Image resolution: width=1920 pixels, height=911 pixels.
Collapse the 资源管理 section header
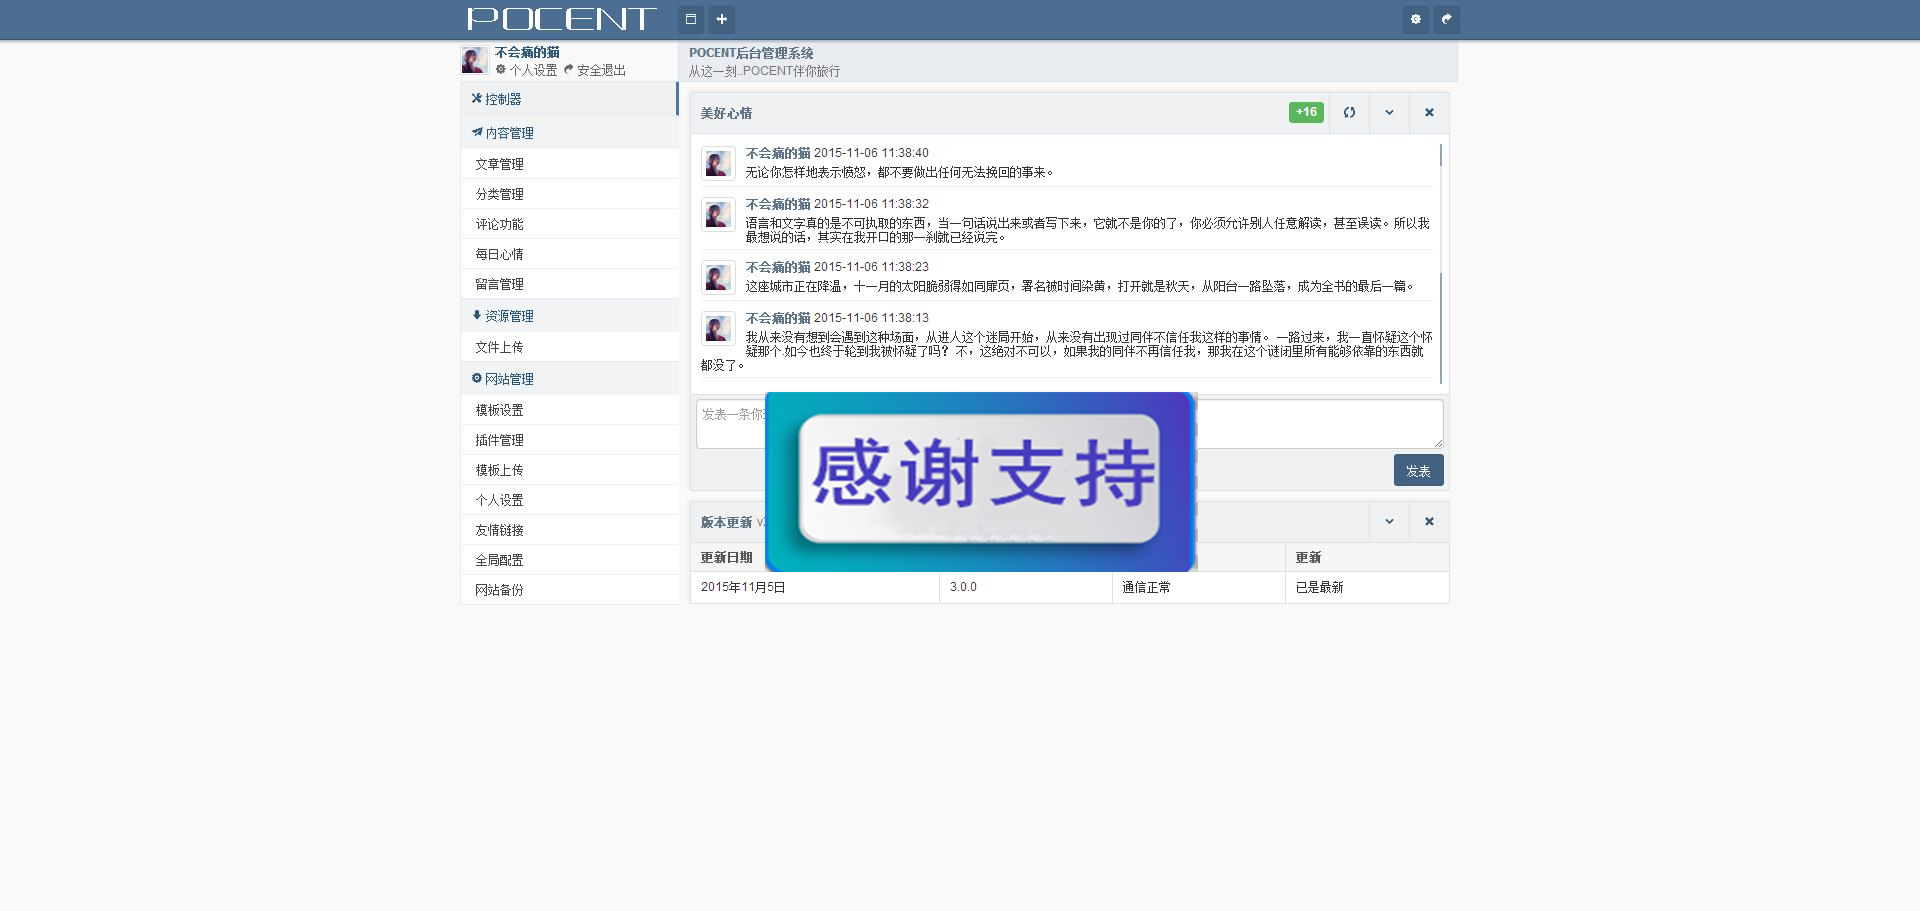569,316
